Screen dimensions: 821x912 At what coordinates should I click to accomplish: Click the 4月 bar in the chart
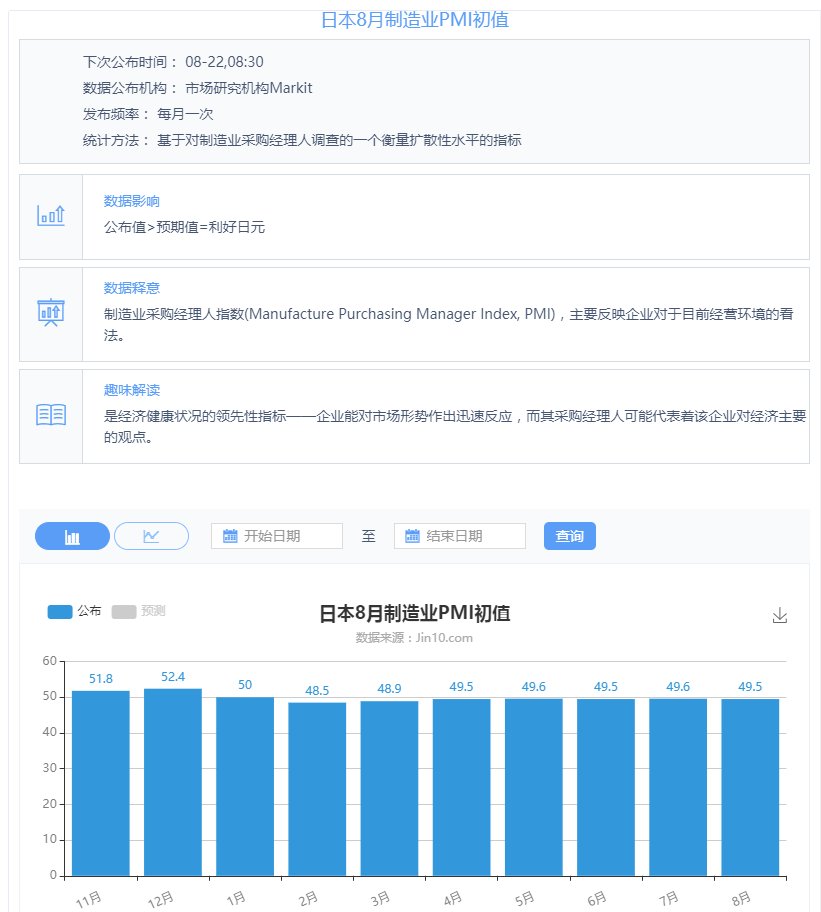point(461,788)
